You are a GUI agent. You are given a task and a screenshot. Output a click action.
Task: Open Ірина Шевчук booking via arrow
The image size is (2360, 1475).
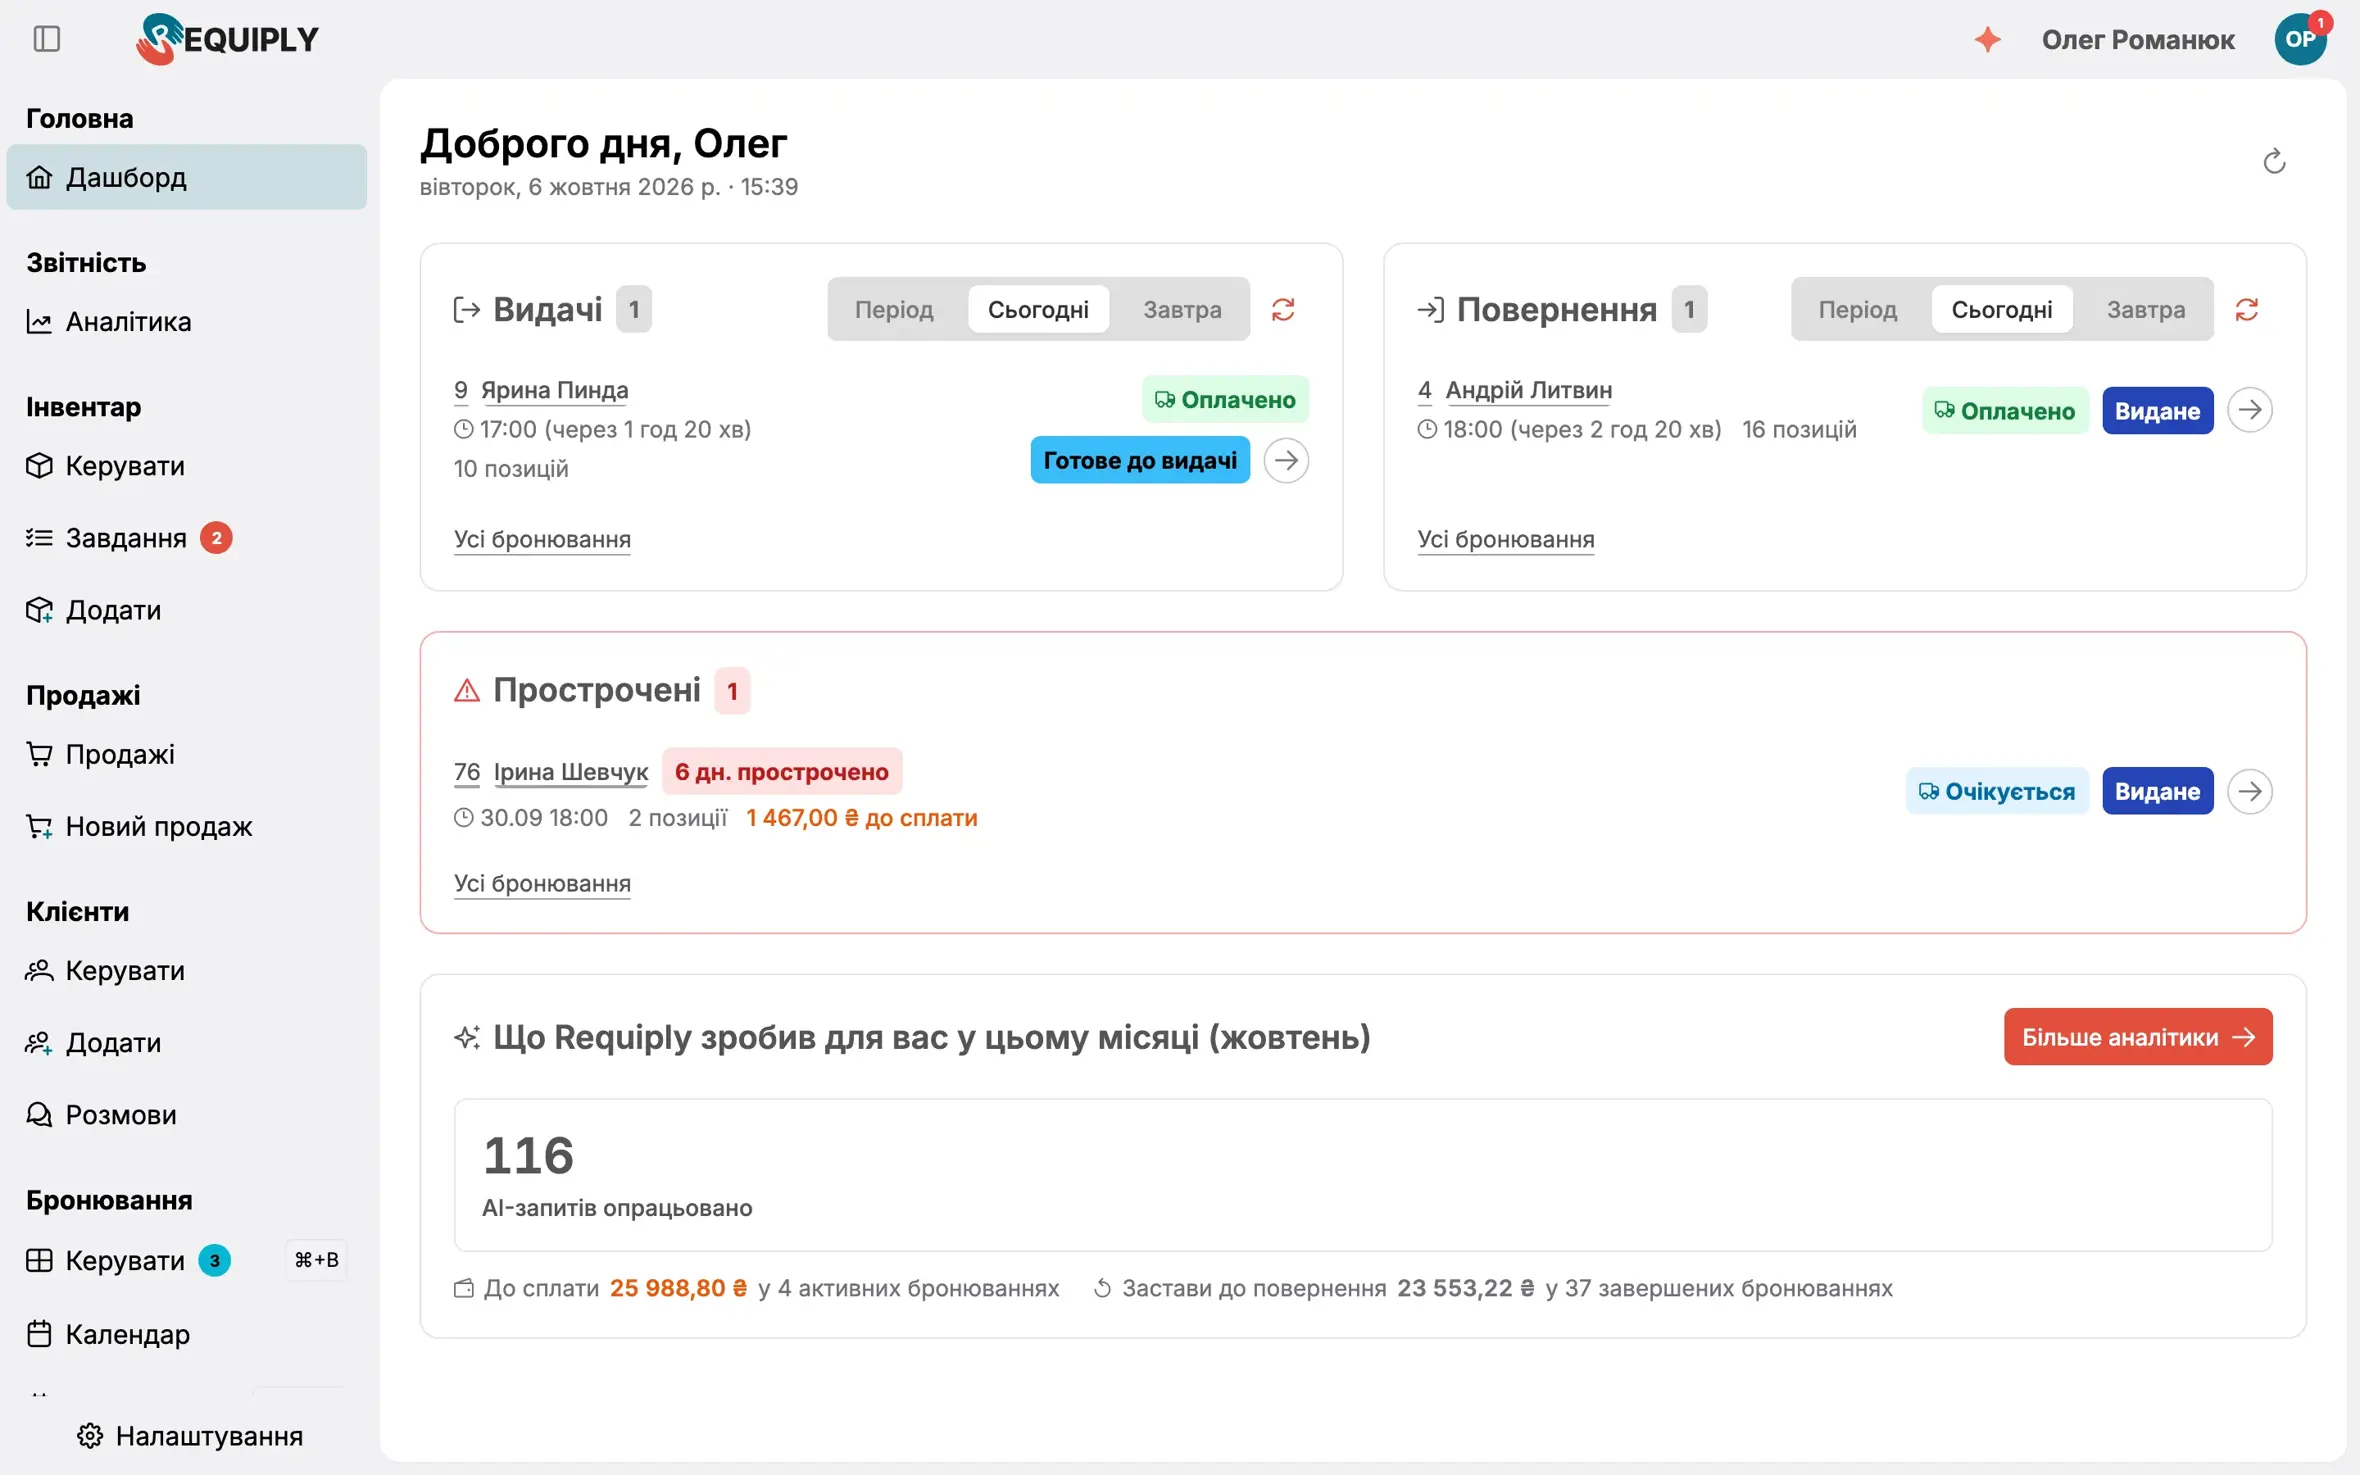2250,791
